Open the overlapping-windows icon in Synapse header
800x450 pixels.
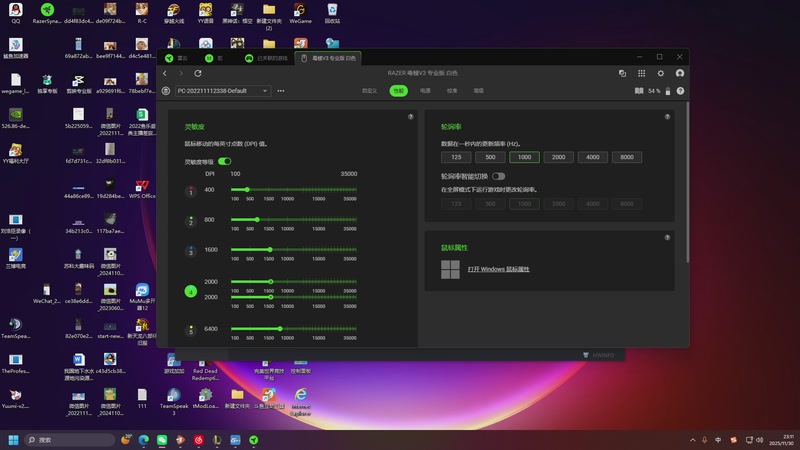click(622, 73)
